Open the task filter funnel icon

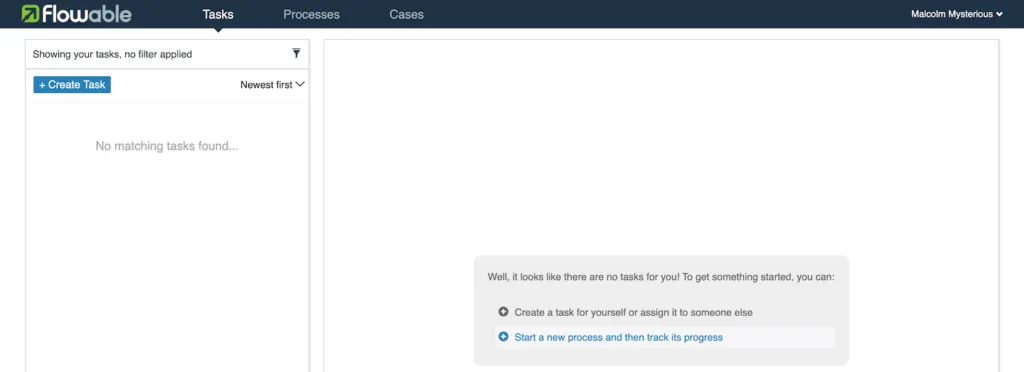[x=296, y=54]
